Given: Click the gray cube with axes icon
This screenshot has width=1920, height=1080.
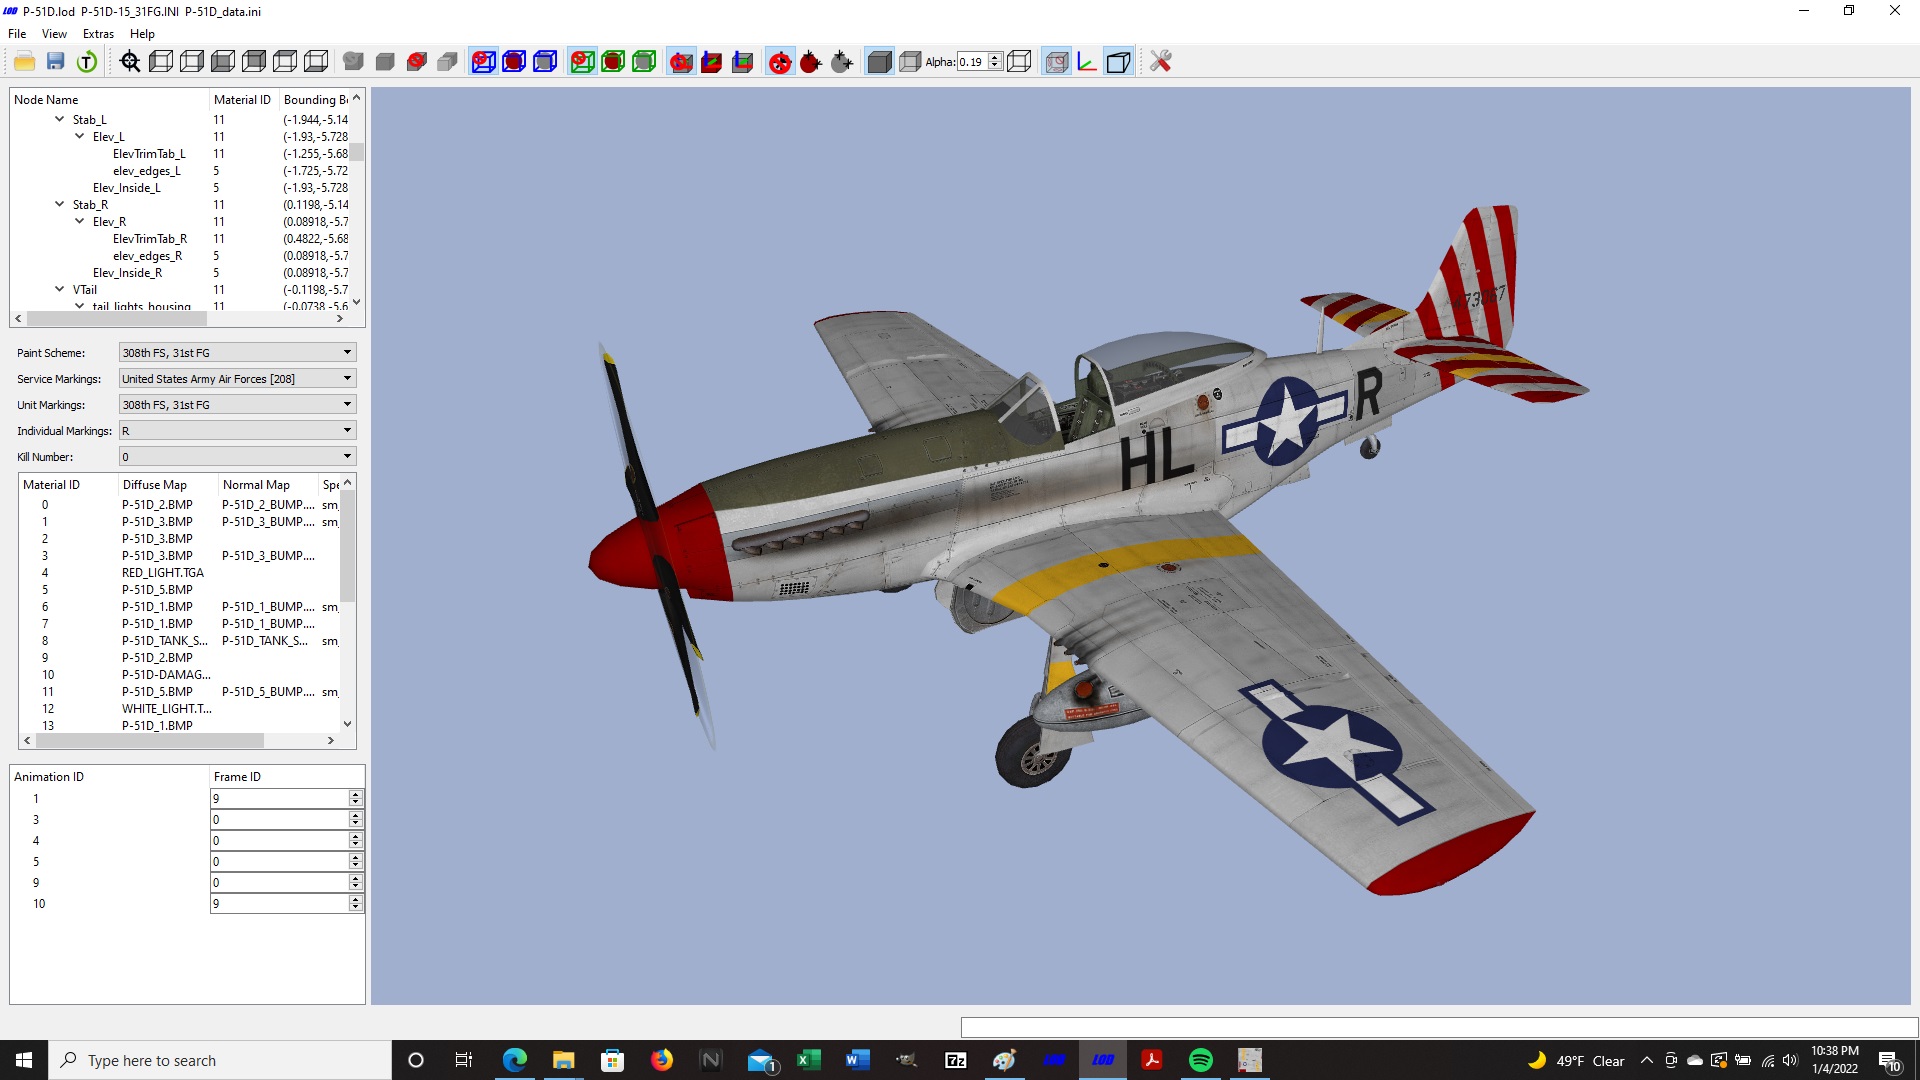Looking at the screenshot, I should point(742,62).
